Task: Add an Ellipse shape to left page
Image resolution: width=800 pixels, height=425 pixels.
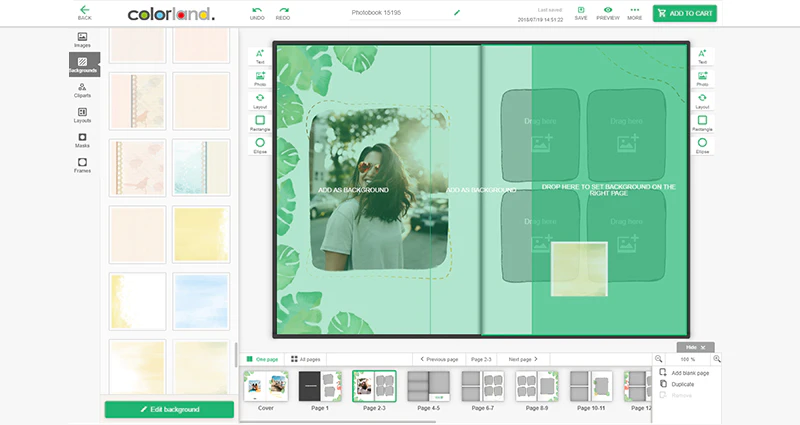Action: [260, 145]
